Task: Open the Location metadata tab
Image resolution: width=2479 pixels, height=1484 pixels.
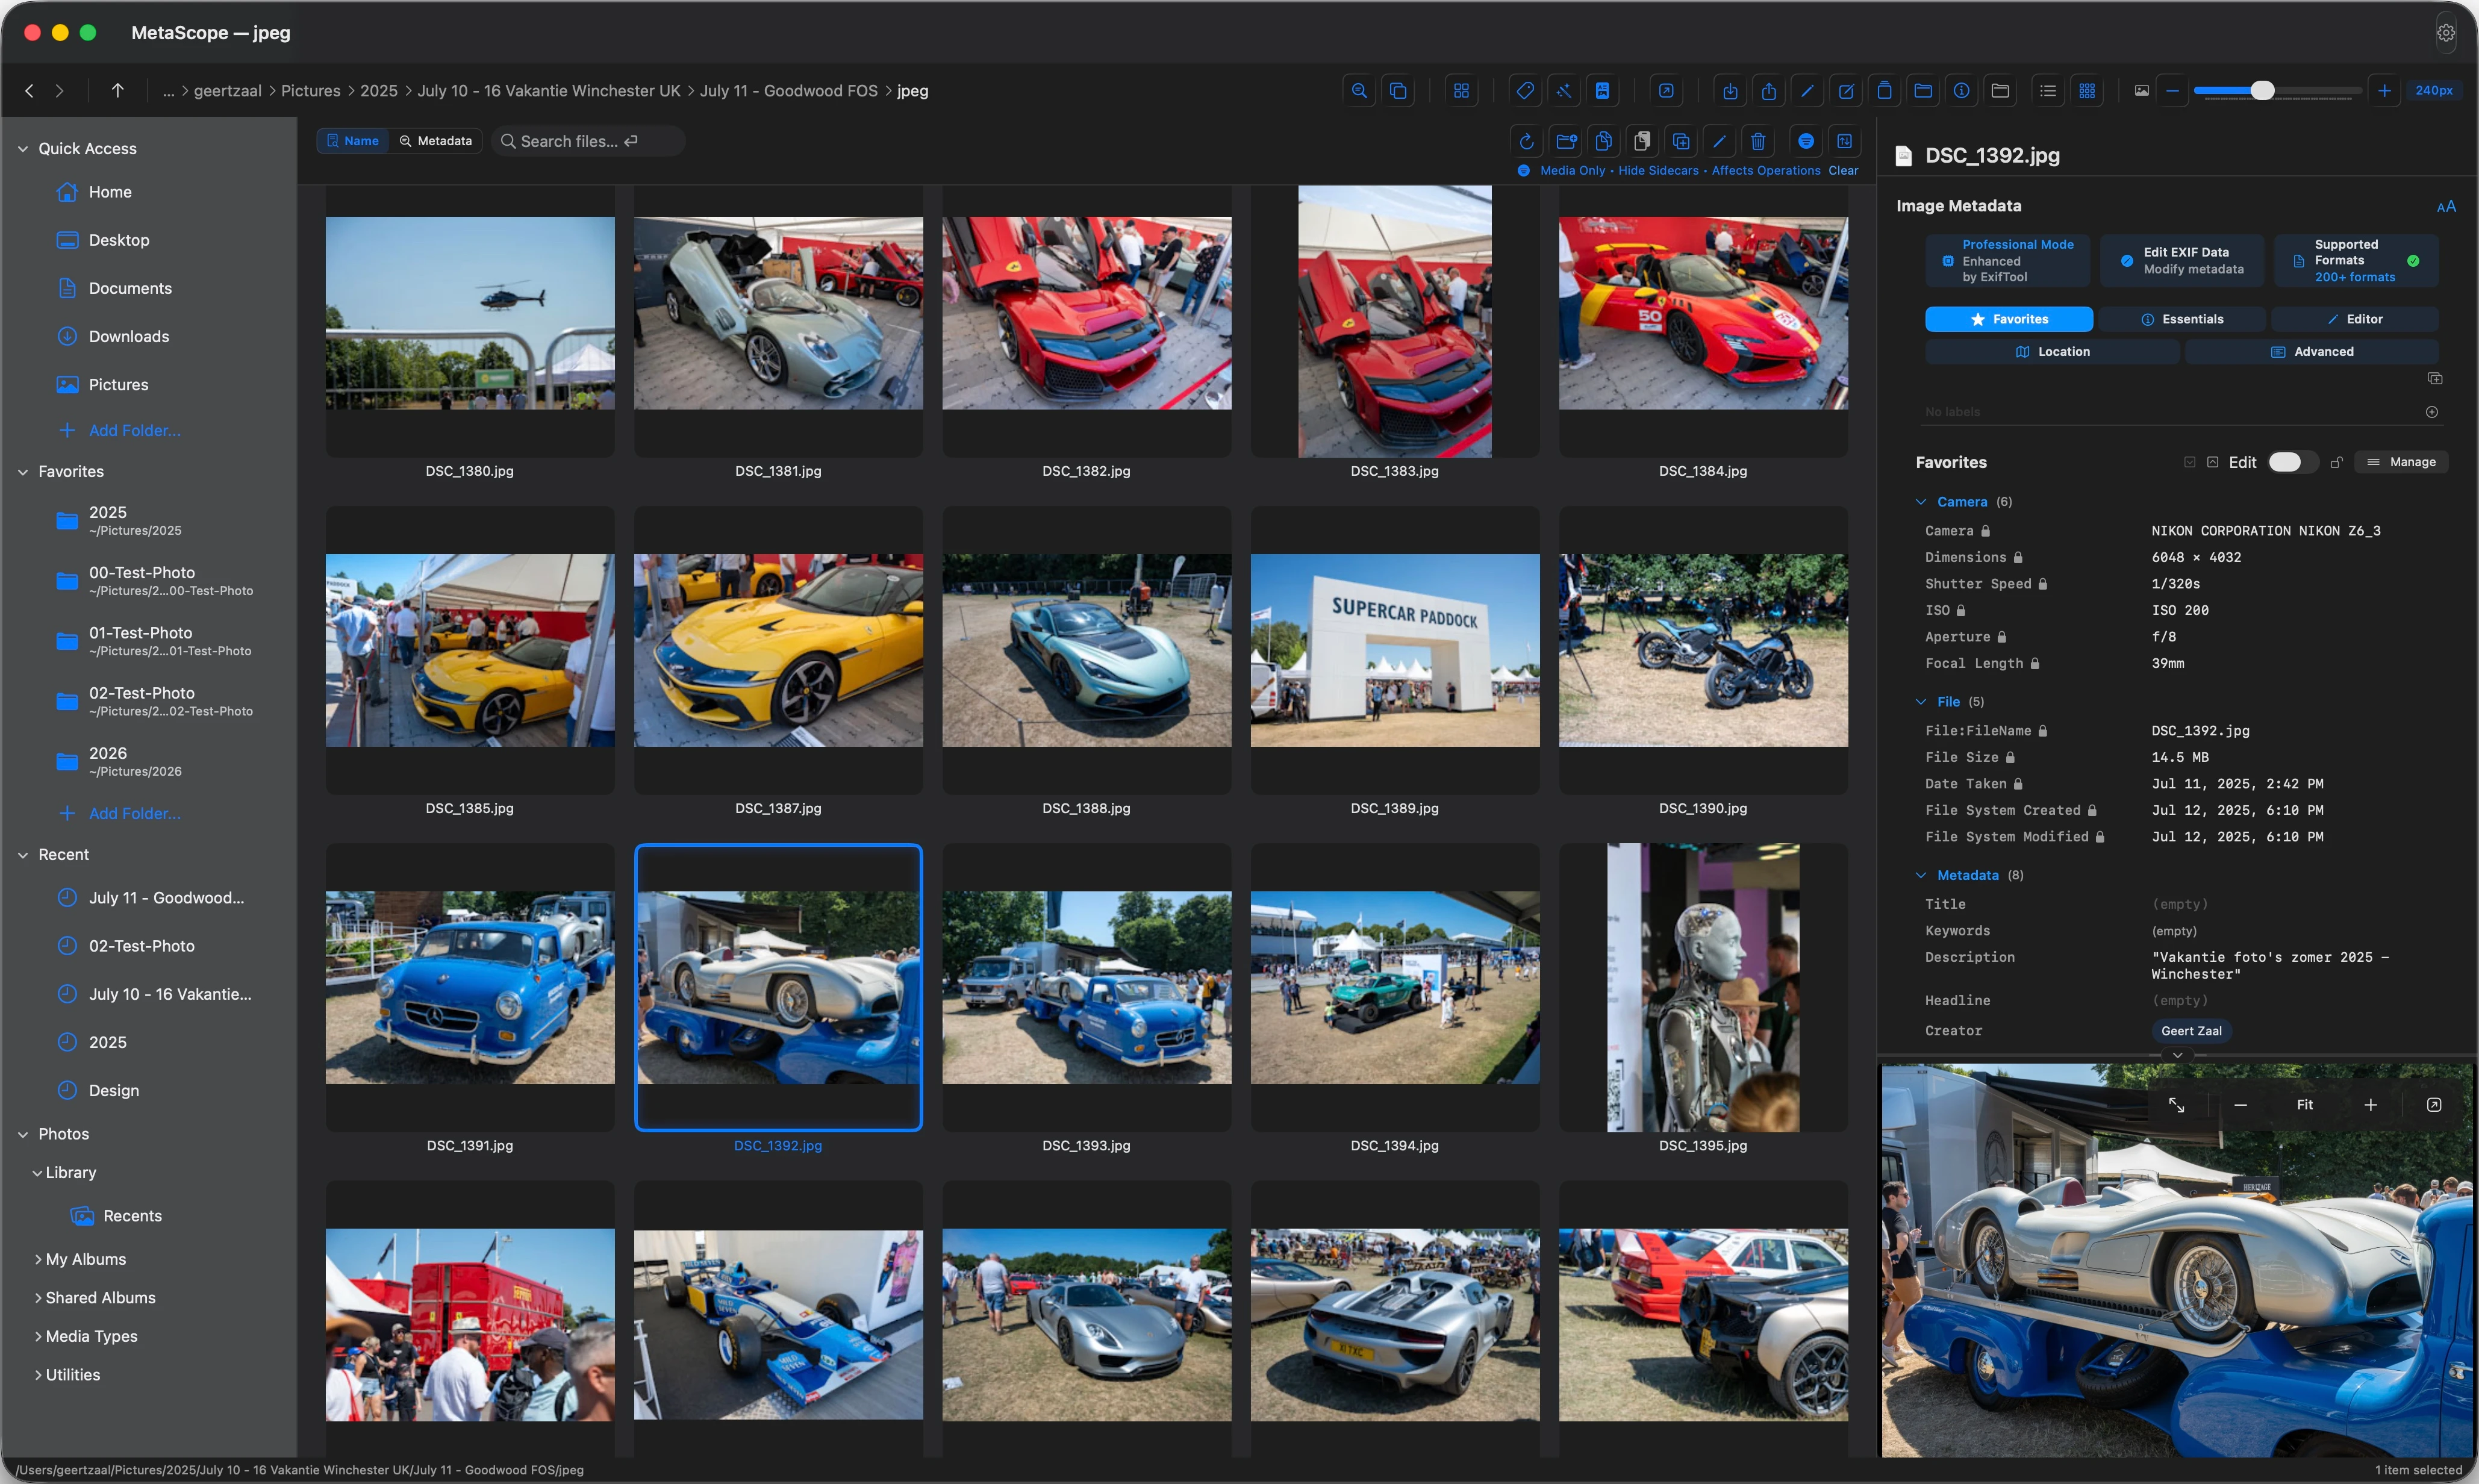Action: (x=2052, y=352)
